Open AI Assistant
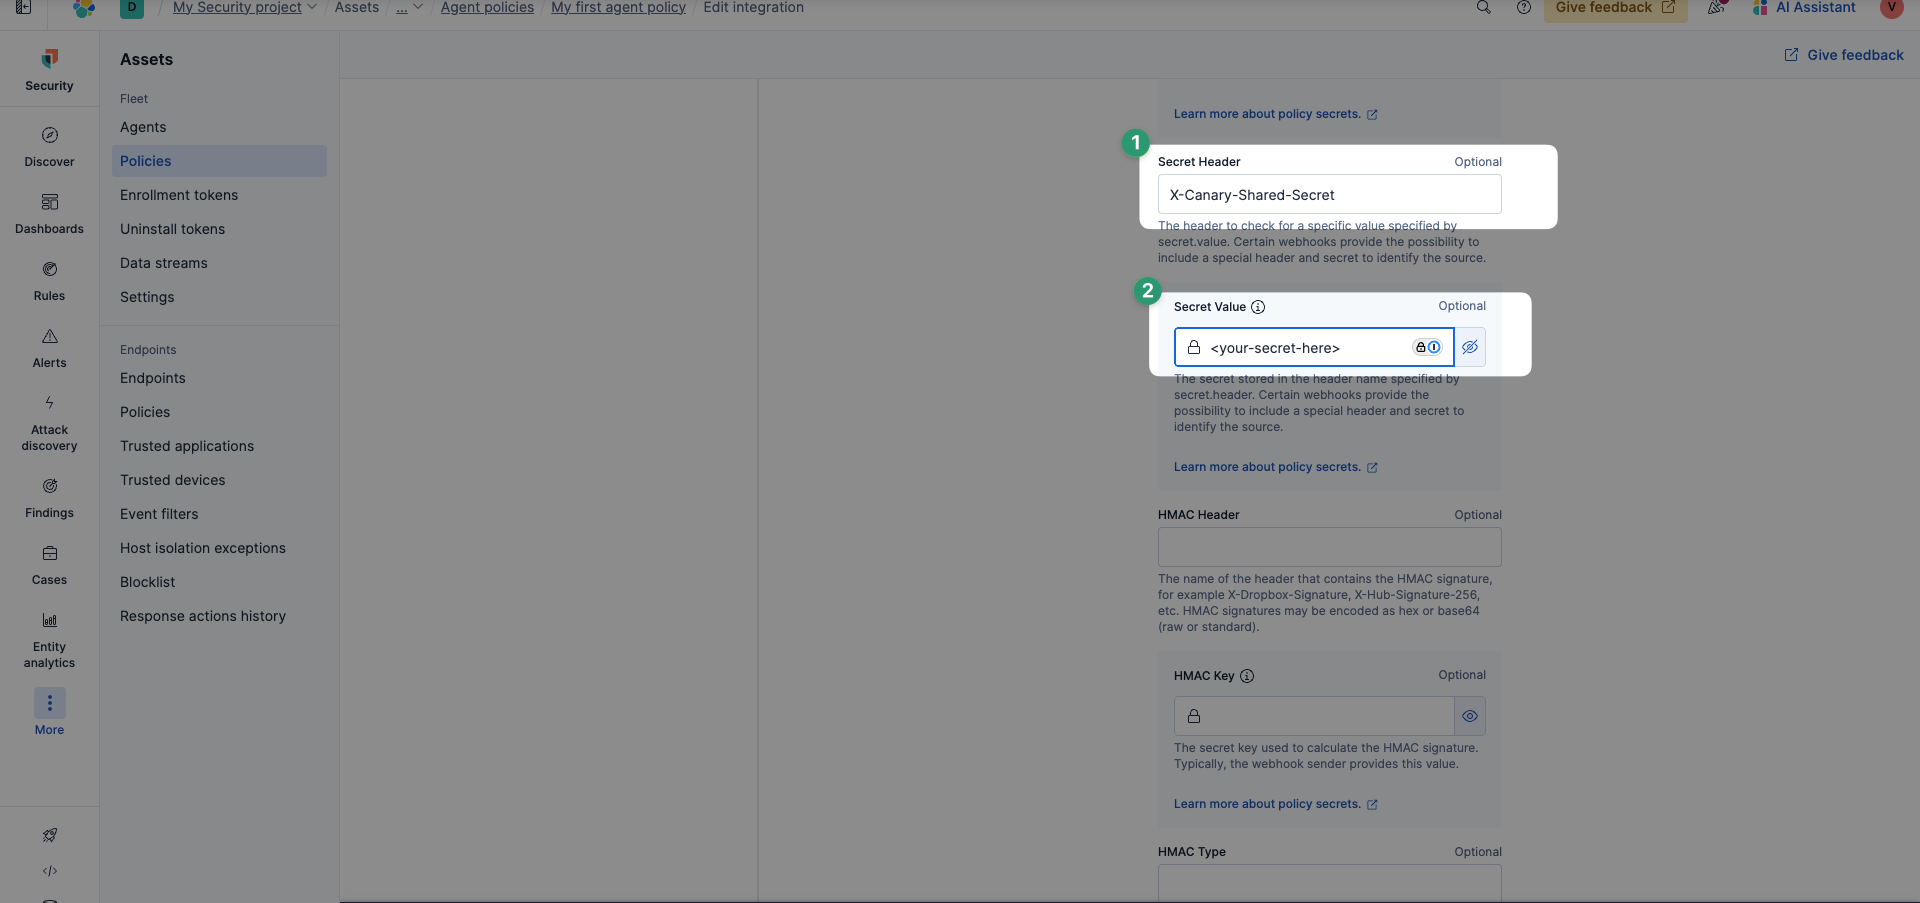The height and width of the screenshot is (903, 1920). click(1805, 8)
